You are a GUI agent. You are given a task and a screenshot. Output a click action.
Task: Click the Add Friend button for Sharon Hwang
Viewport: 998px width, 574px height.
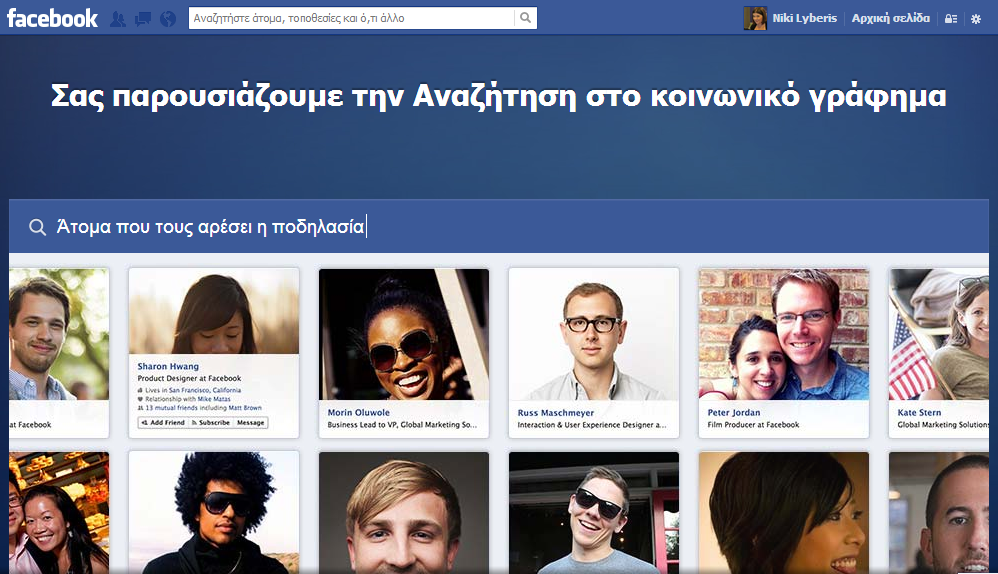pyautogui.click(x=163, y=423)
